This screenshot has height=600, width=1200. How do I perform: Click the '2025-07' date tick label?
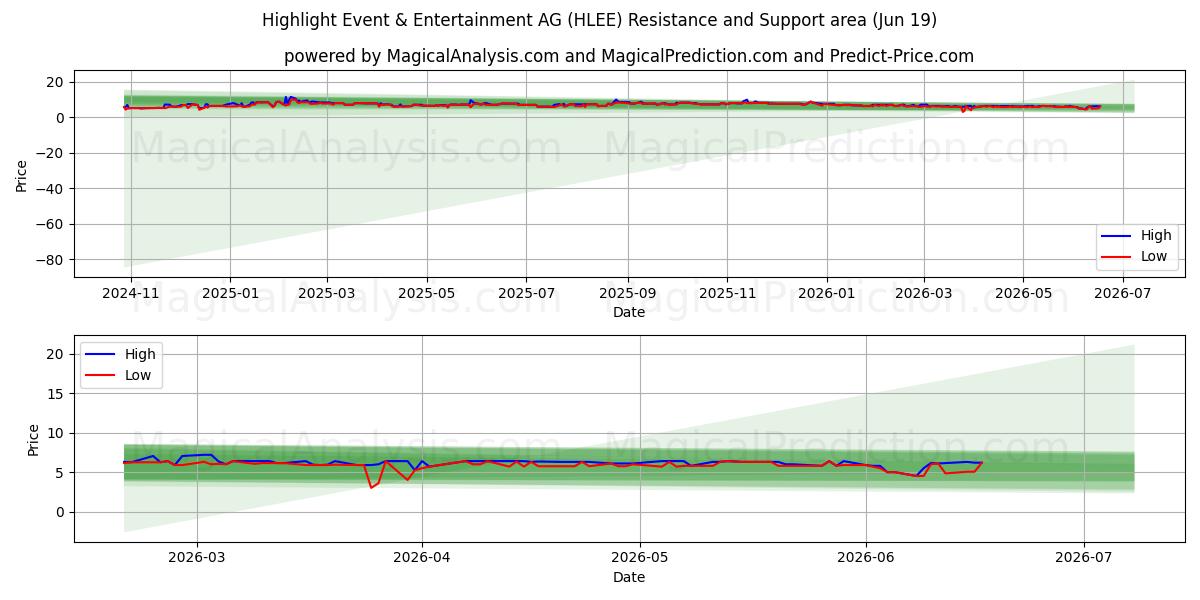point(527,295)
